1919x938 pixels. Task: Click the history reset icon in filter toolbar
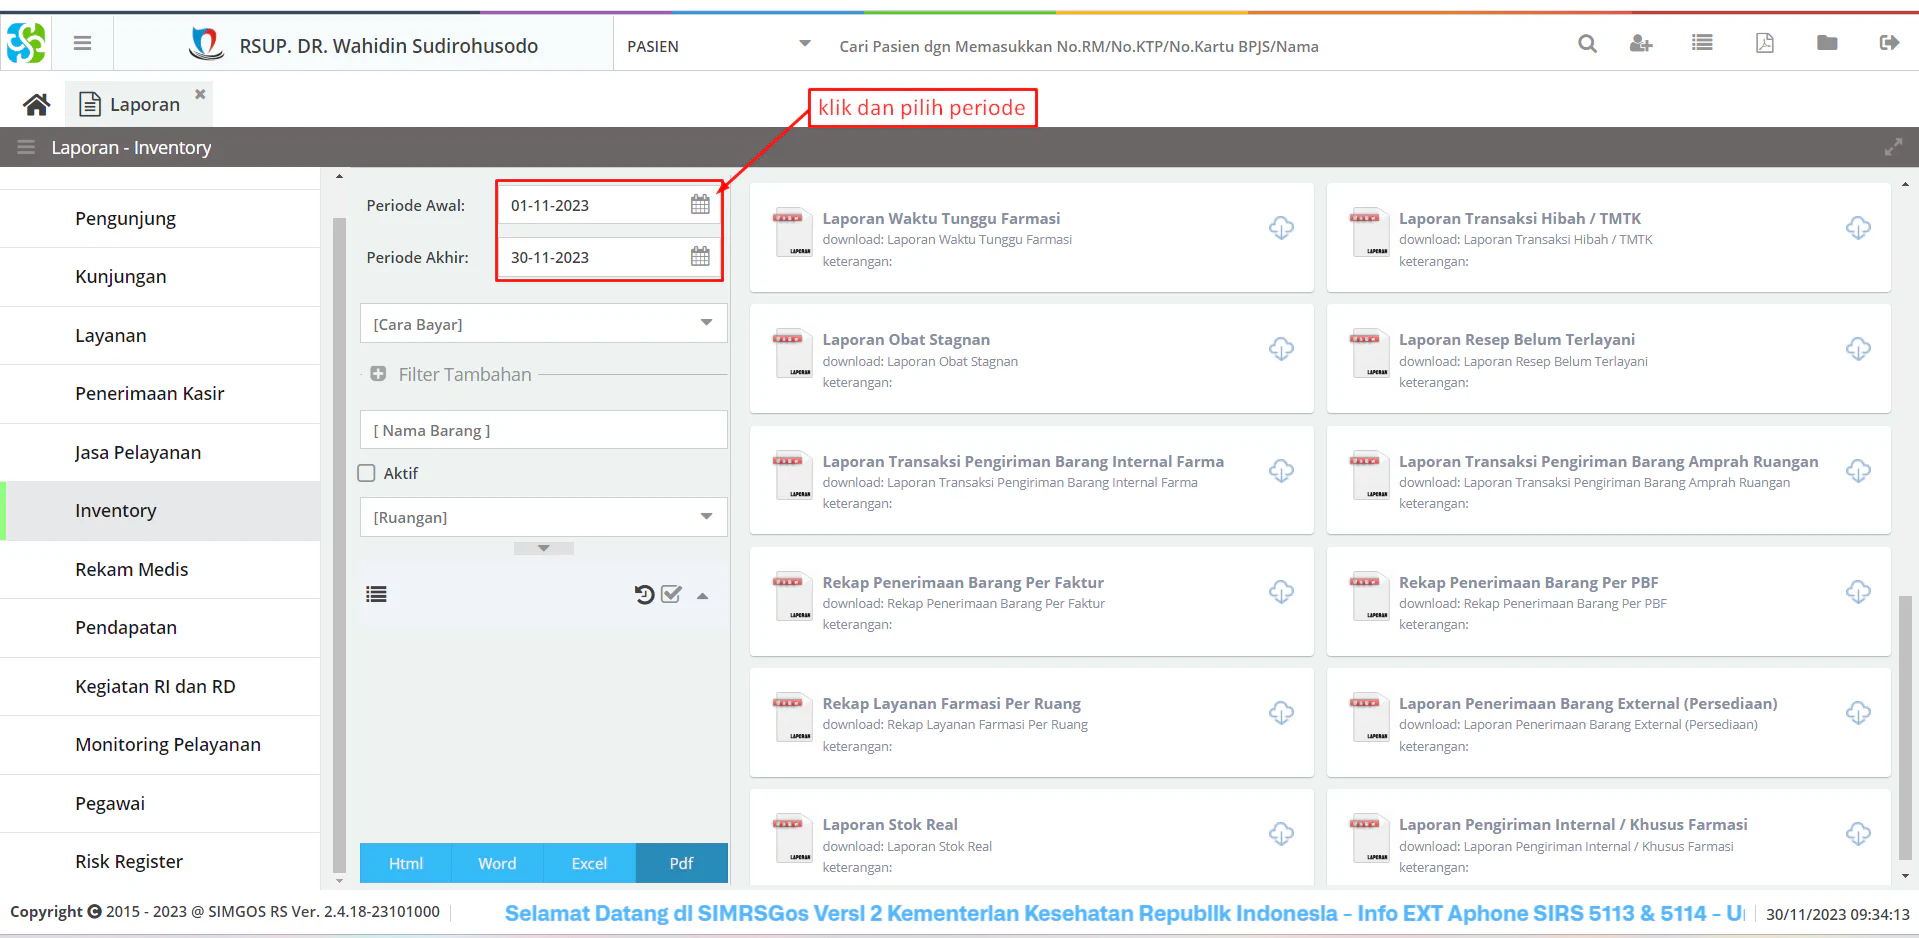(x=644, y=595)
